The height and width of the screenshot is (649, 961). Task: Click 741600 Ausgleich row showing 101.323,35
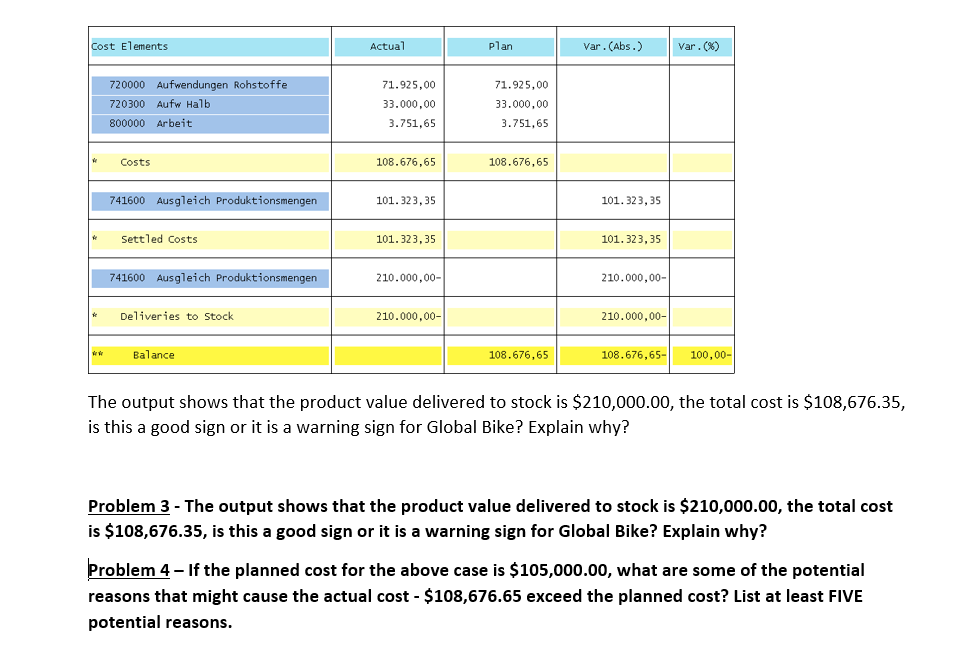click(x=210, y=201)
